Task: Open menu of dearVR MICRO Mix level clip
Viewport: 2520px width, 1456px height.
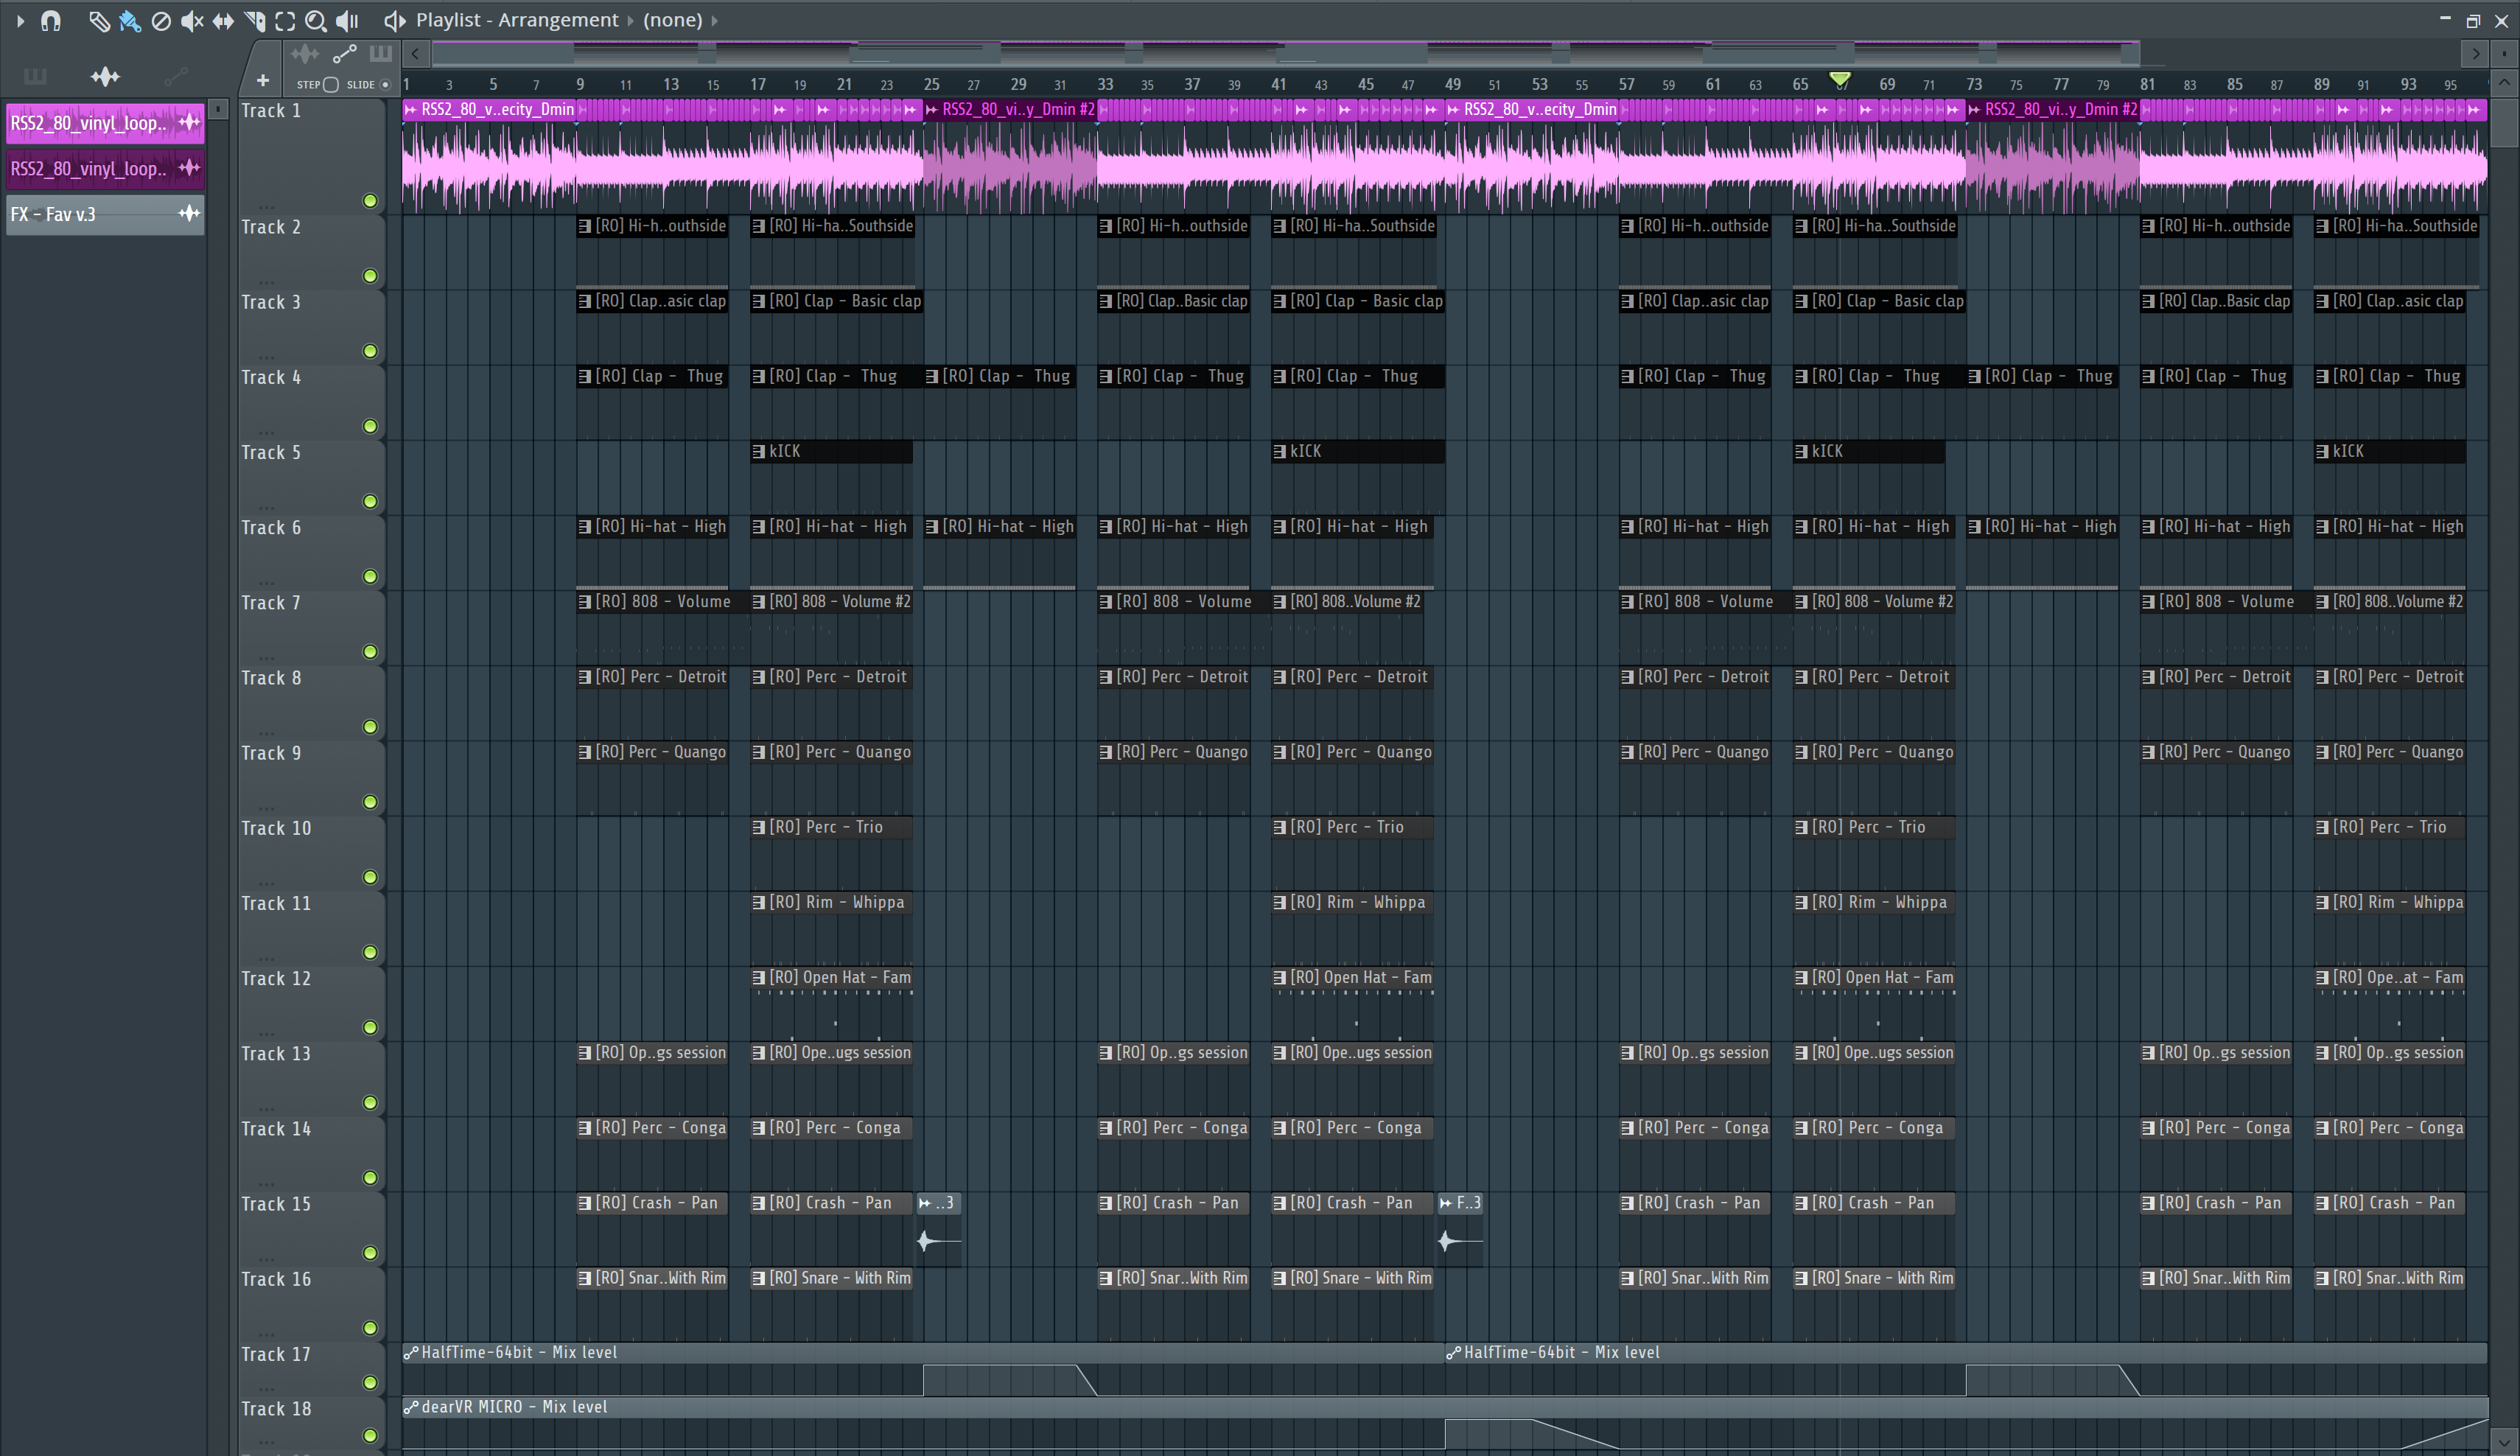Action: [410, 1407]
